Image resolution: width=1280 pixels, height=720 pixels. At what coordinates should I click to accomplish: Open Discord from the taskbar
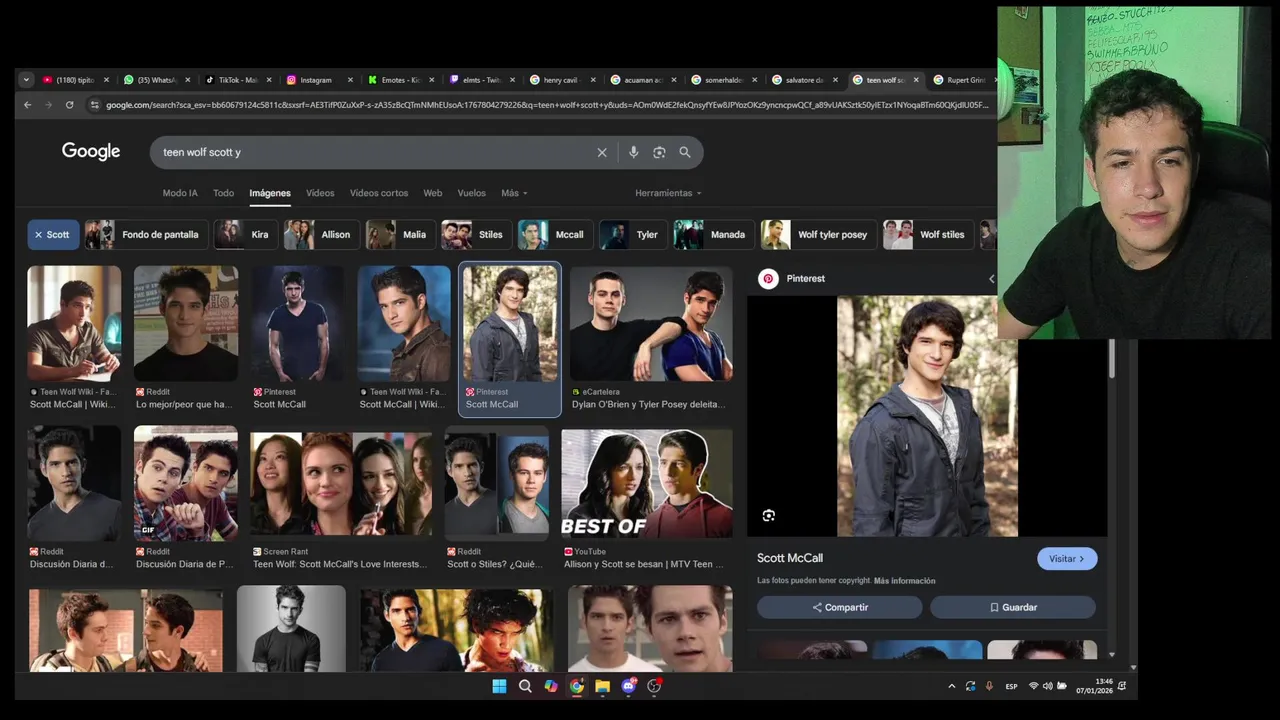628,686
